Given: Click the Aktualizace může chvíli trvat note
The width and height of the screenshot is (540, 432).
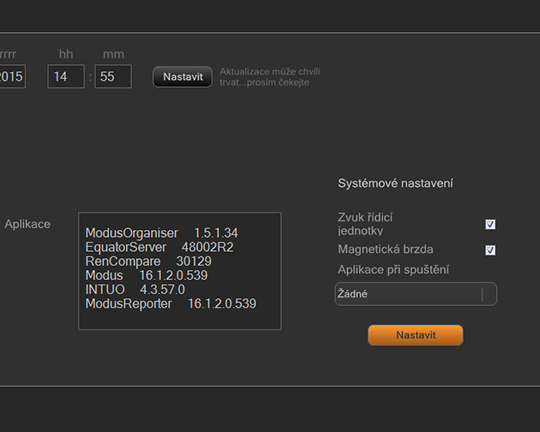Looking at the screenshot, I should pyautogui.click(x=270, y=77).
